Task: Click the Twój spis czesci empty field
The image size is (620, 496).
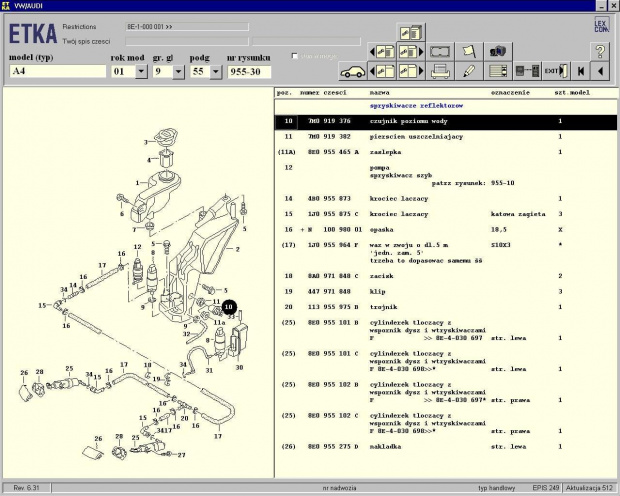Action: click(x=187, y=41)
